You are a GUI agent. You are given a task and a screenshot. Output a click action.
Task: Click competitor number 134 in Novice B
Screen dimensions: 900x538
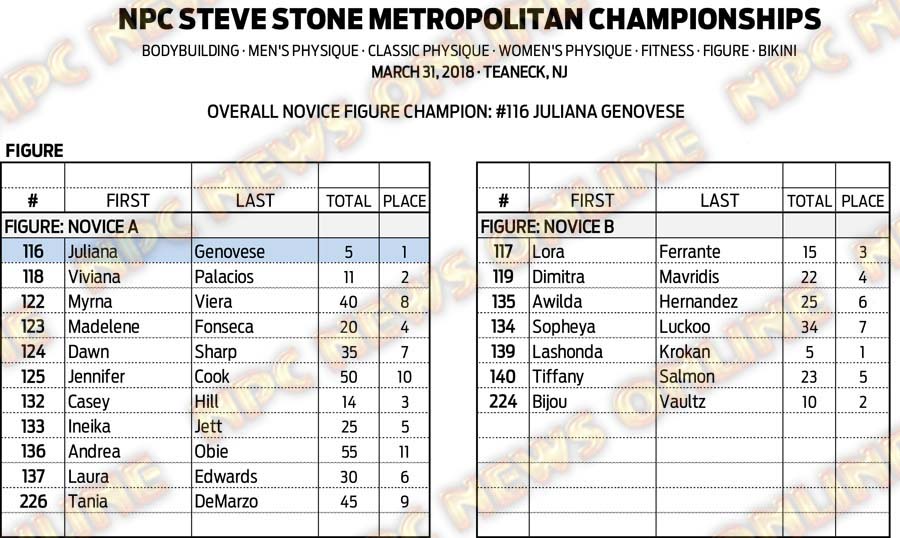tap(503, 327)
